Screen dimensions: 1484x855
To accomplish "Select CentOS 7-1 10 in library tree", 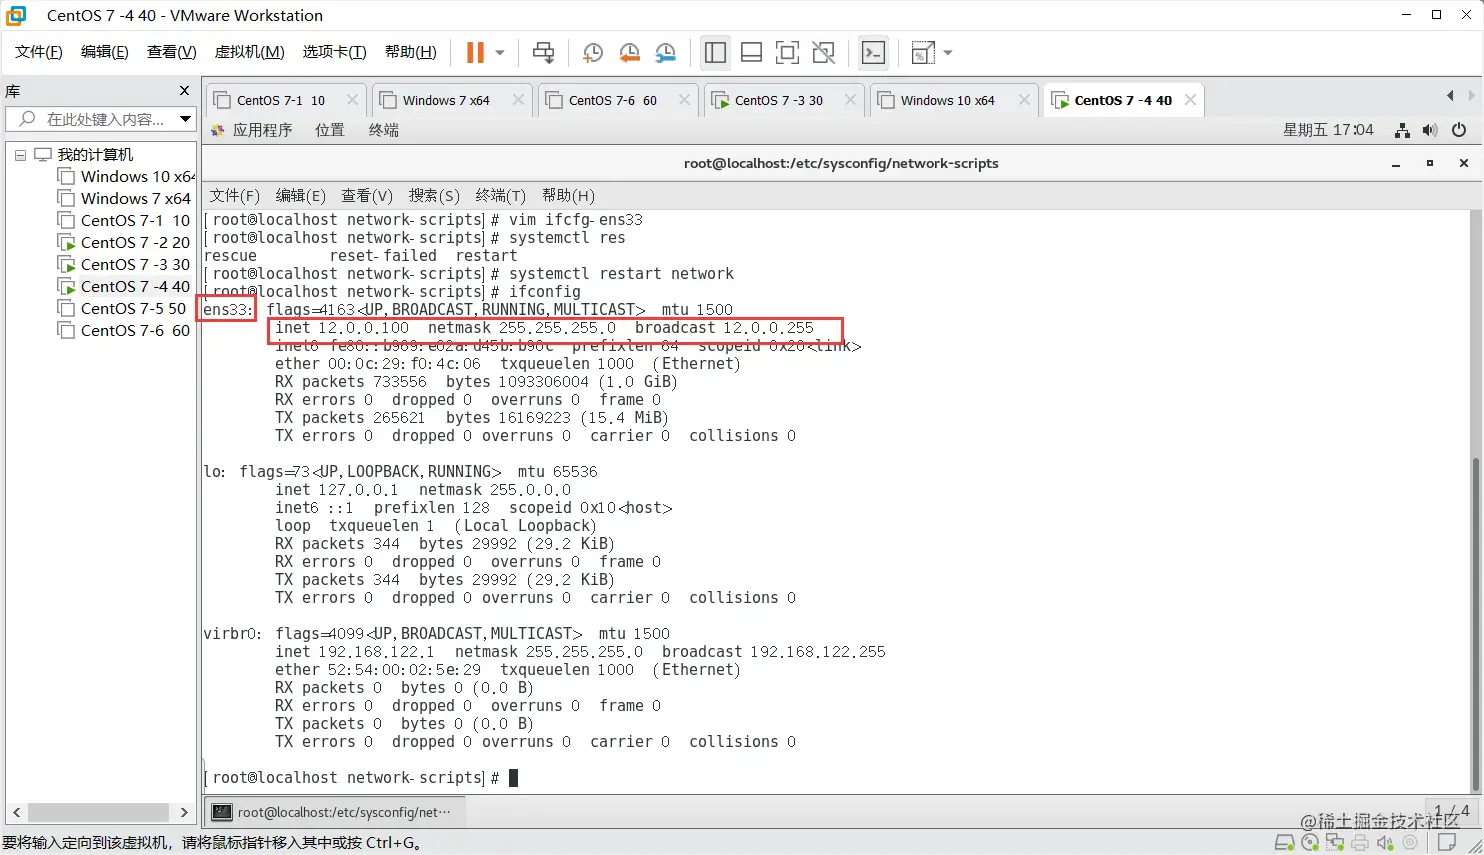I will click(x=125, y=221).
